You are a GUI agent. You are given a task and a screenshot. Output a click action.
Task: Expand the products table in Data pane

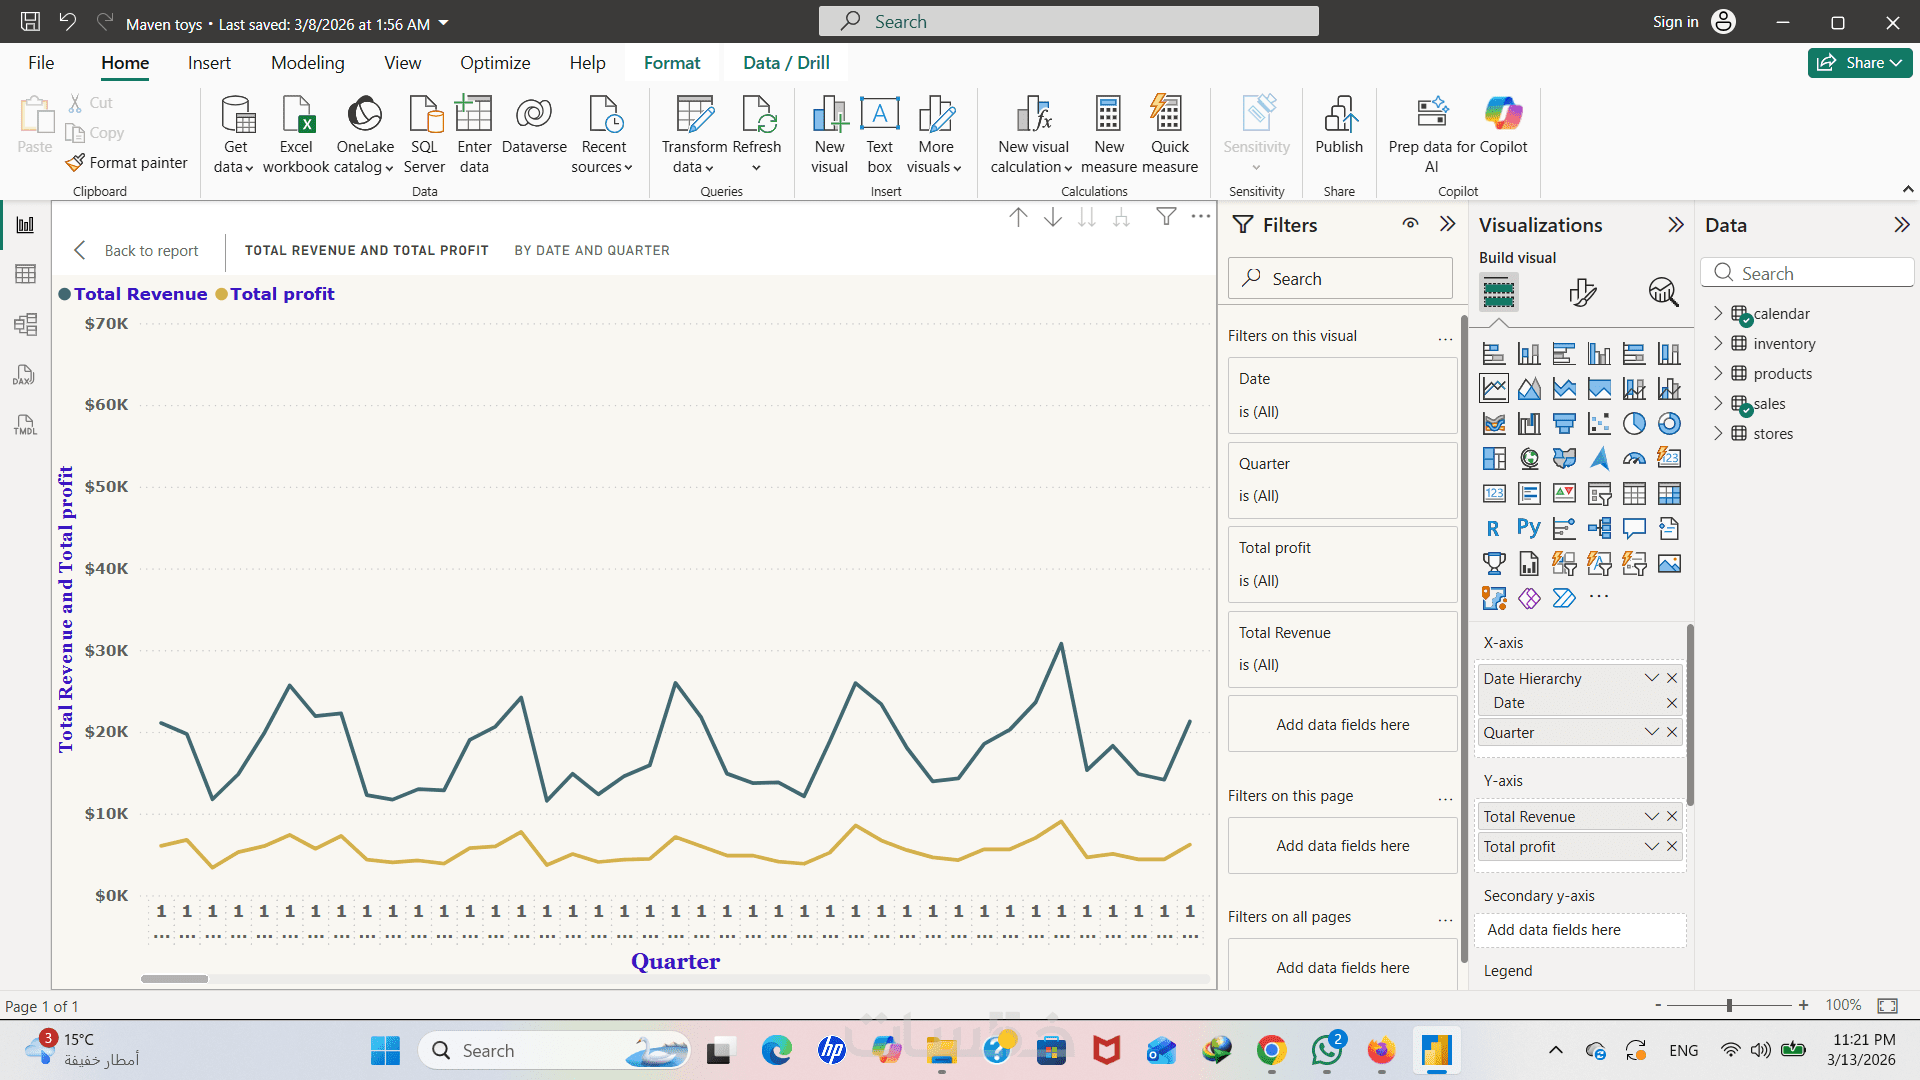pyautogui.click(x=1718, y=373)
